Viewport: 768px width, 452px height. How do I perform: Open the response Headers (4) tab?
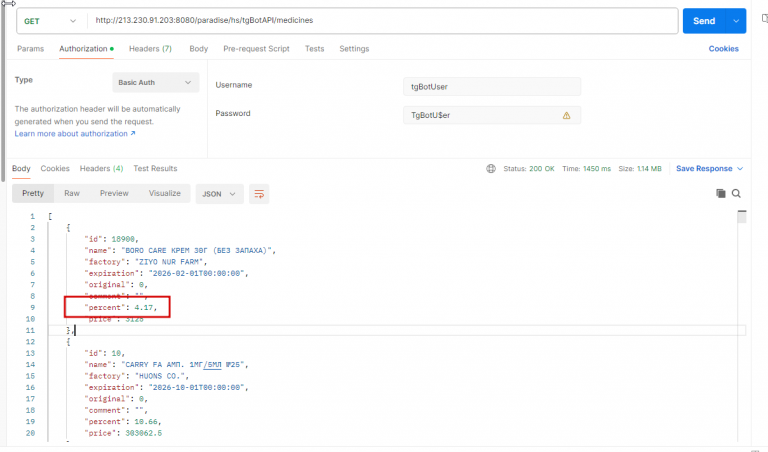(101, 168)
